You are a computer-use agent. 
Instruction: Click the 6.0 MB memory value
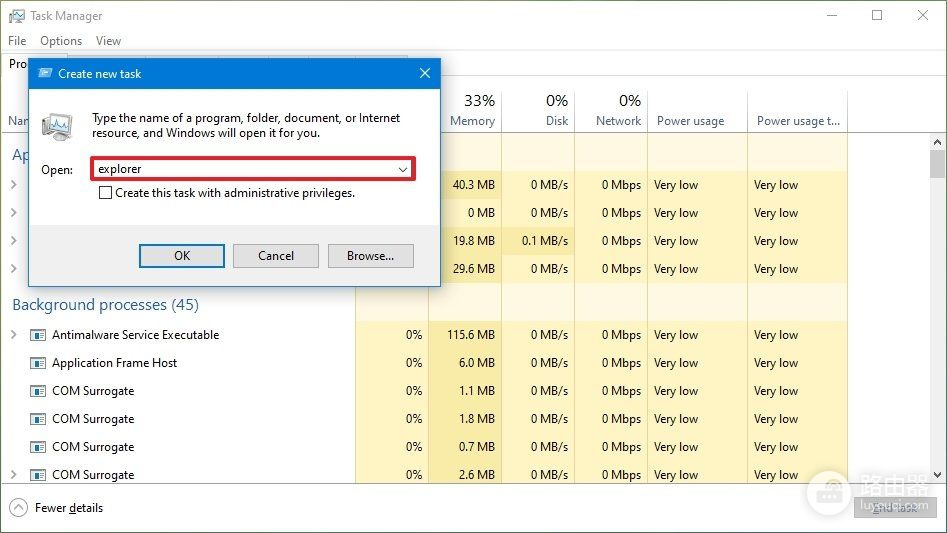(x=477, y=363)
